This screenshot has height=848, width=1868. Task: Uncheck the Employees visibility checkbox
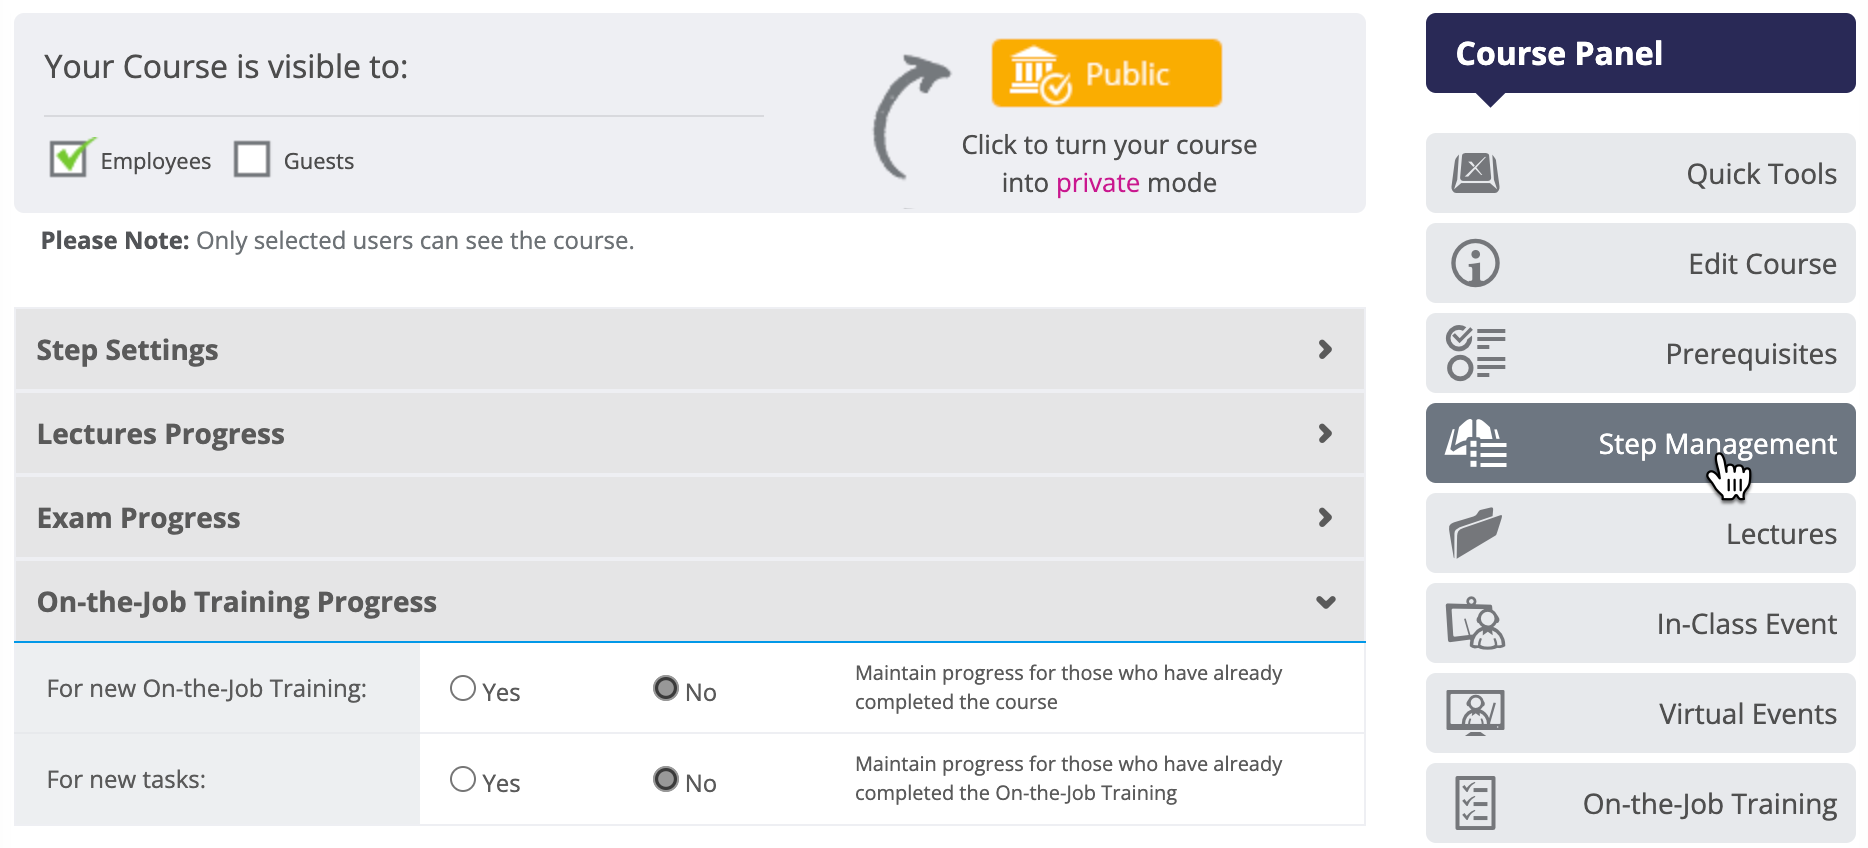tap(69, 158)
